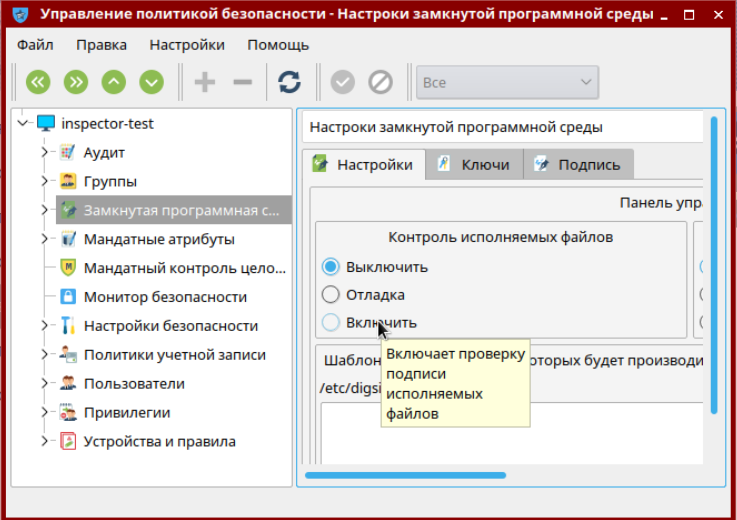The image size is (737, 520).
Task: Click the empty template list field
Action: click(x=512, y=433)
